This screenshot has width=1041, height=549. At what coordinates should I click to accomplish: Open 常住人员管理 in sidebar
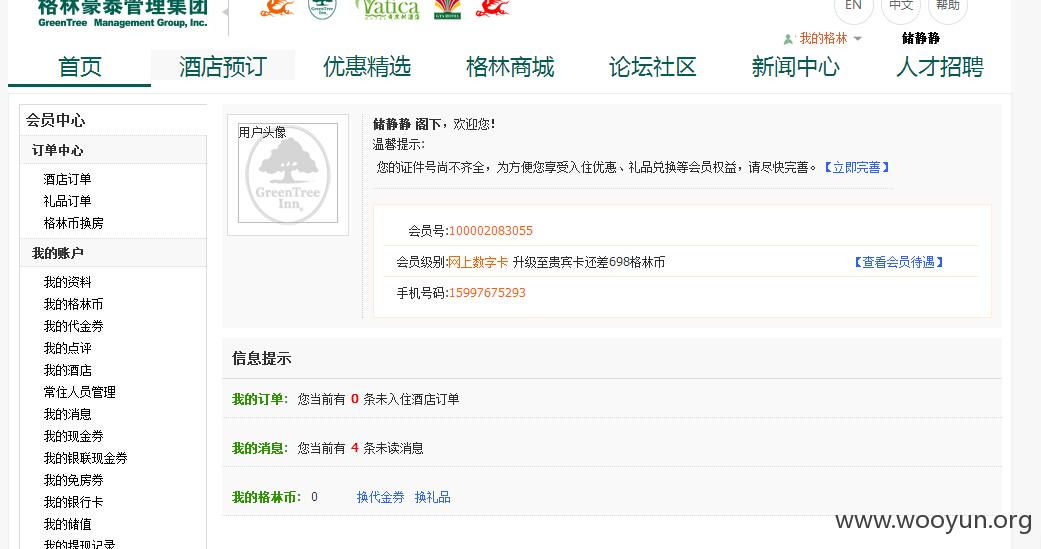click(79, 392)
